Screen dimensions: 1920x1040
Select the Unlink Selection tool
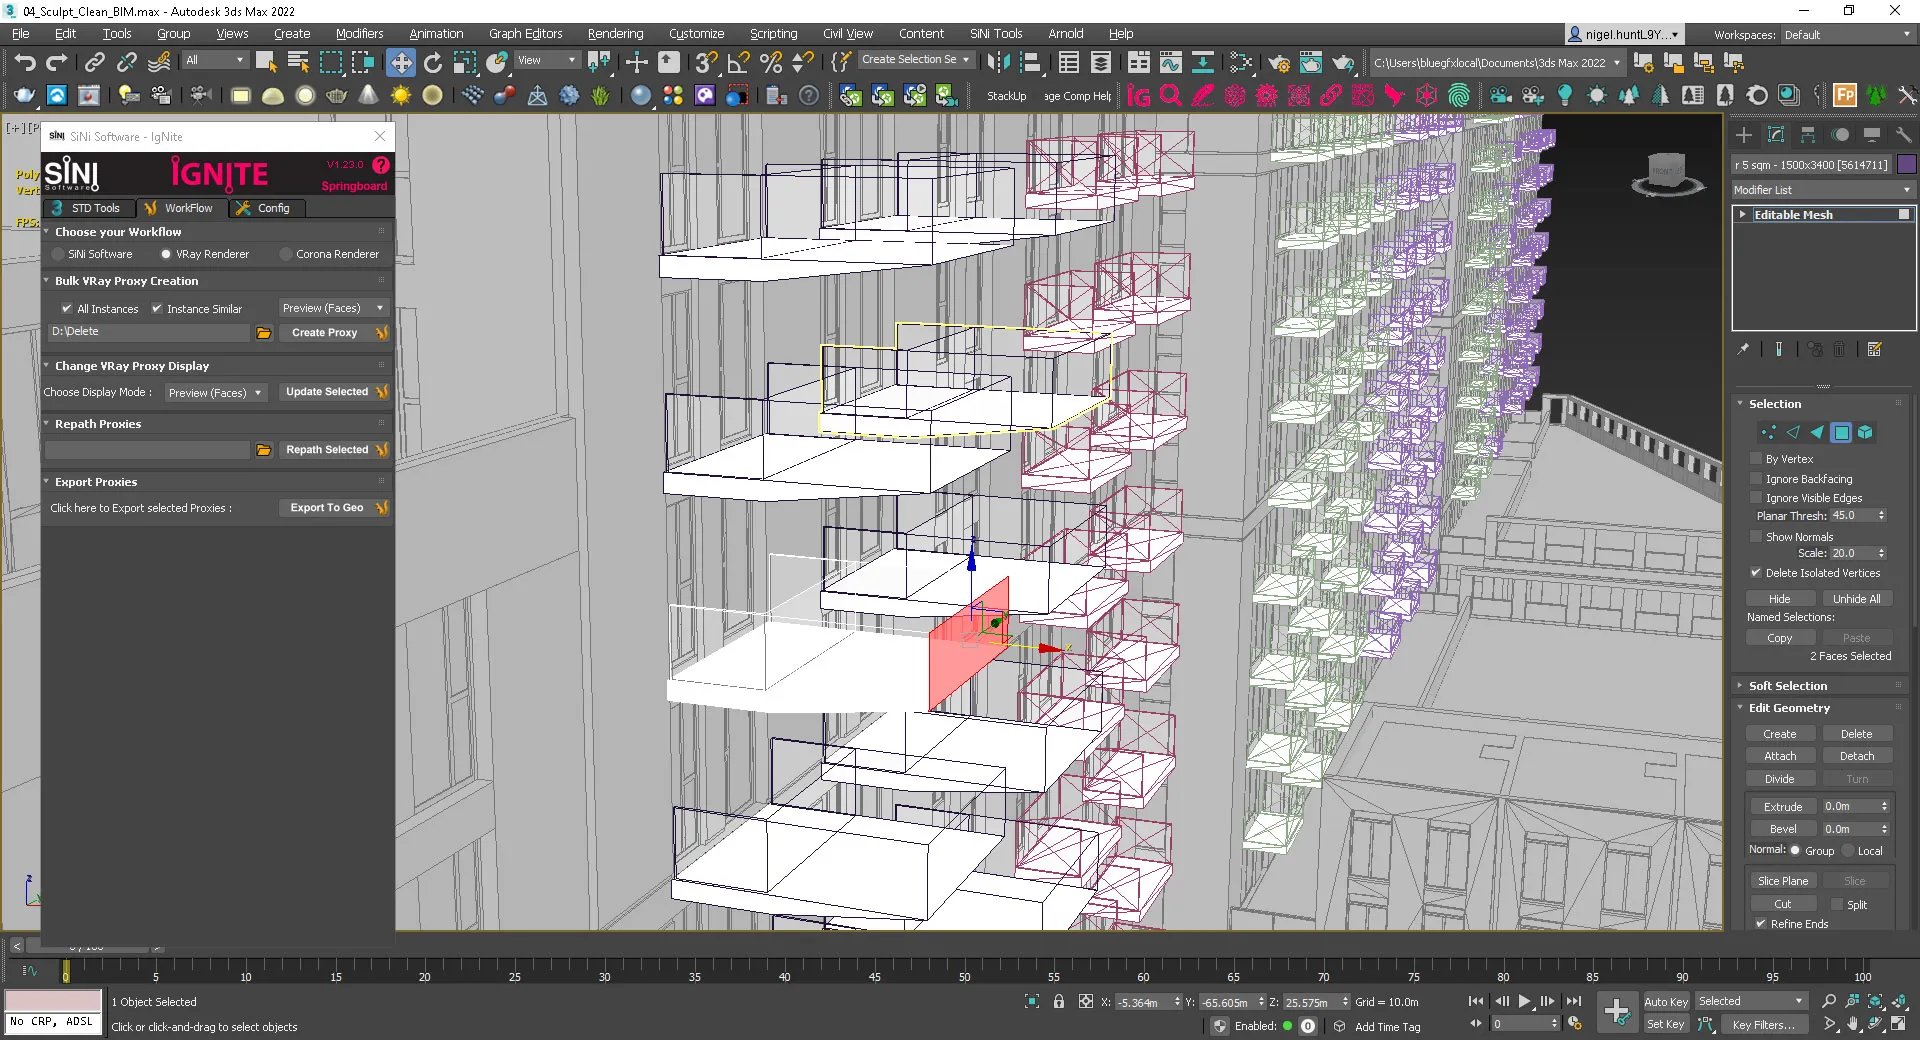coord(126,63)
